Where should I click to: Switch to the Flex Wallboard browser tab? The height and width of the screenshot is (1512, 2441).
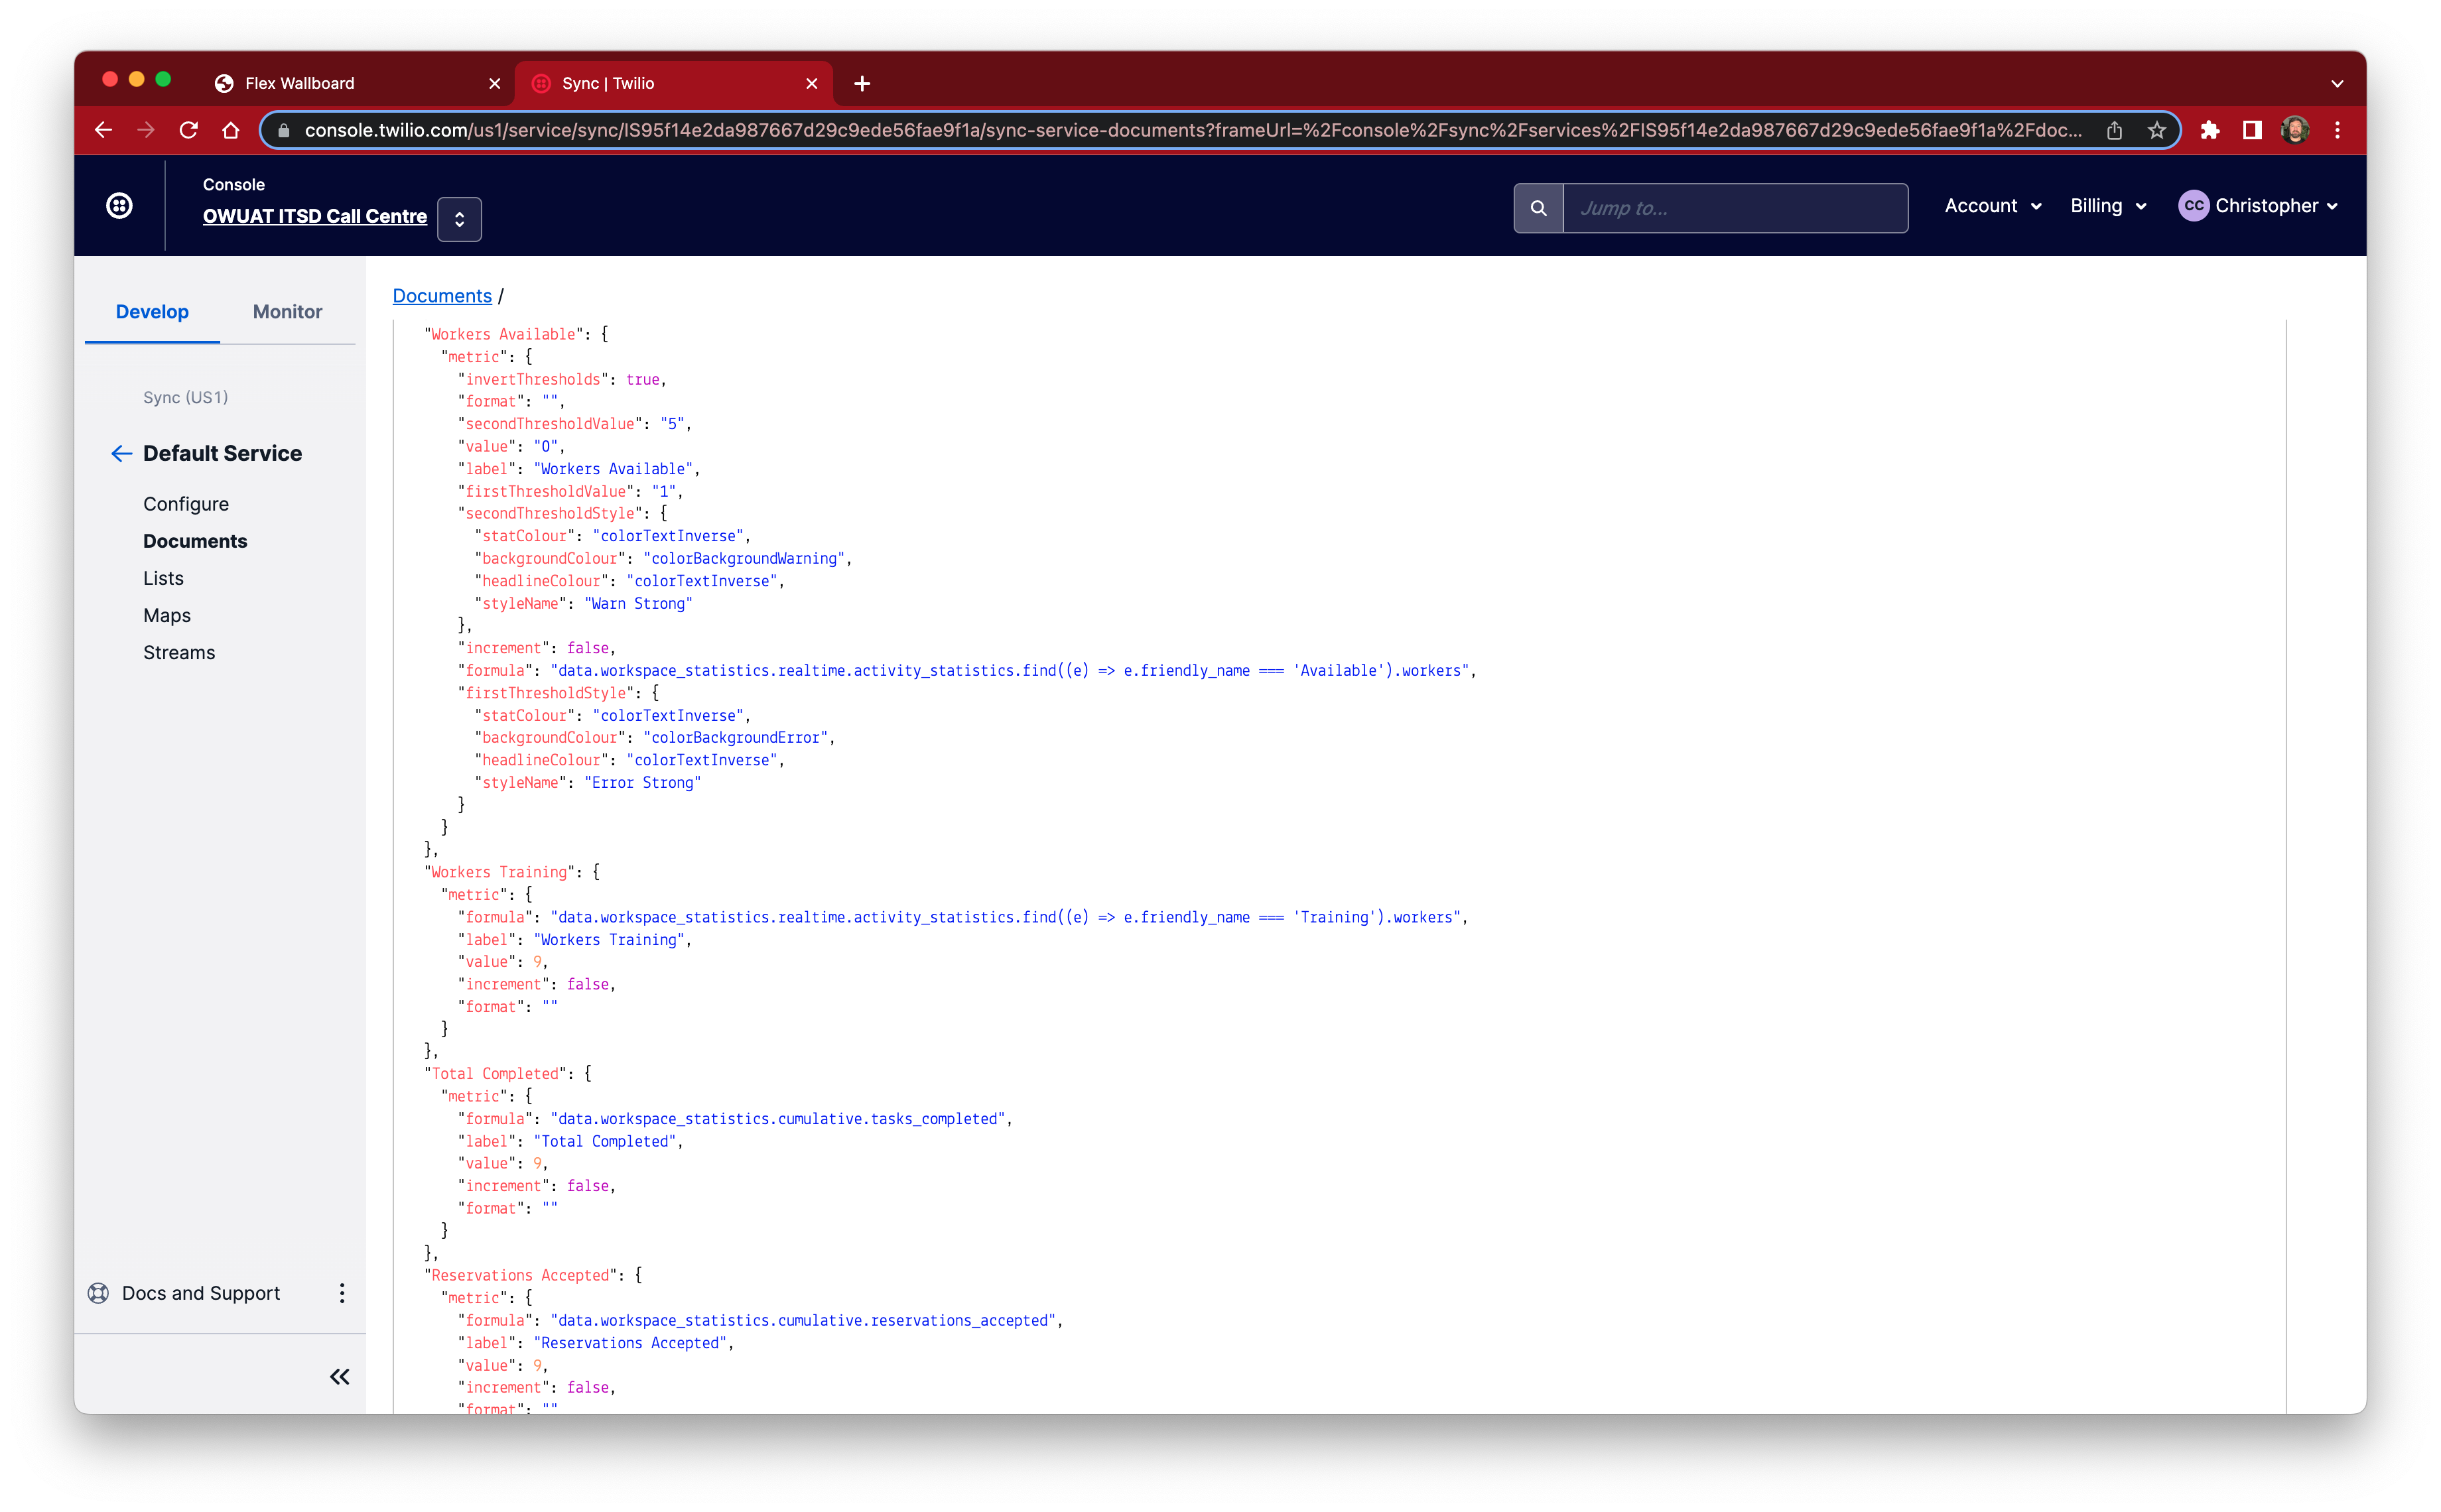[x=300, y=84]
